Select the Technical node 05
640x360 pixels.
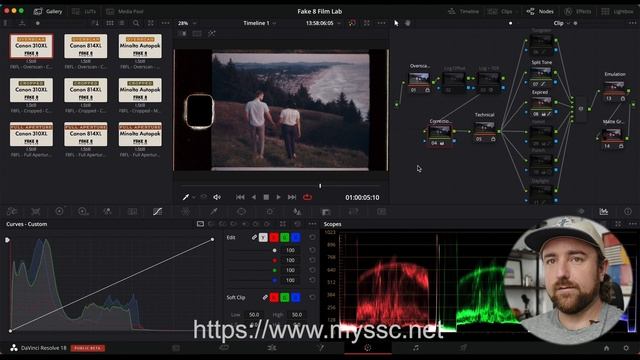[x=484, y=131]
